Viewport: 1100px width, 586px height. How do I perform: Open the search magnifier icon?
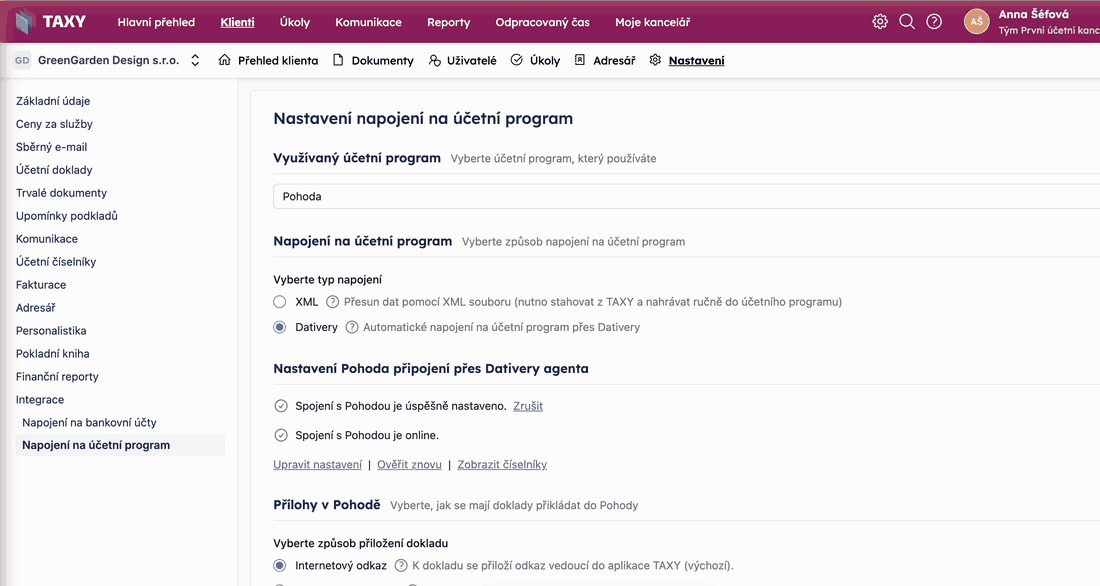(x=907, y=22)
